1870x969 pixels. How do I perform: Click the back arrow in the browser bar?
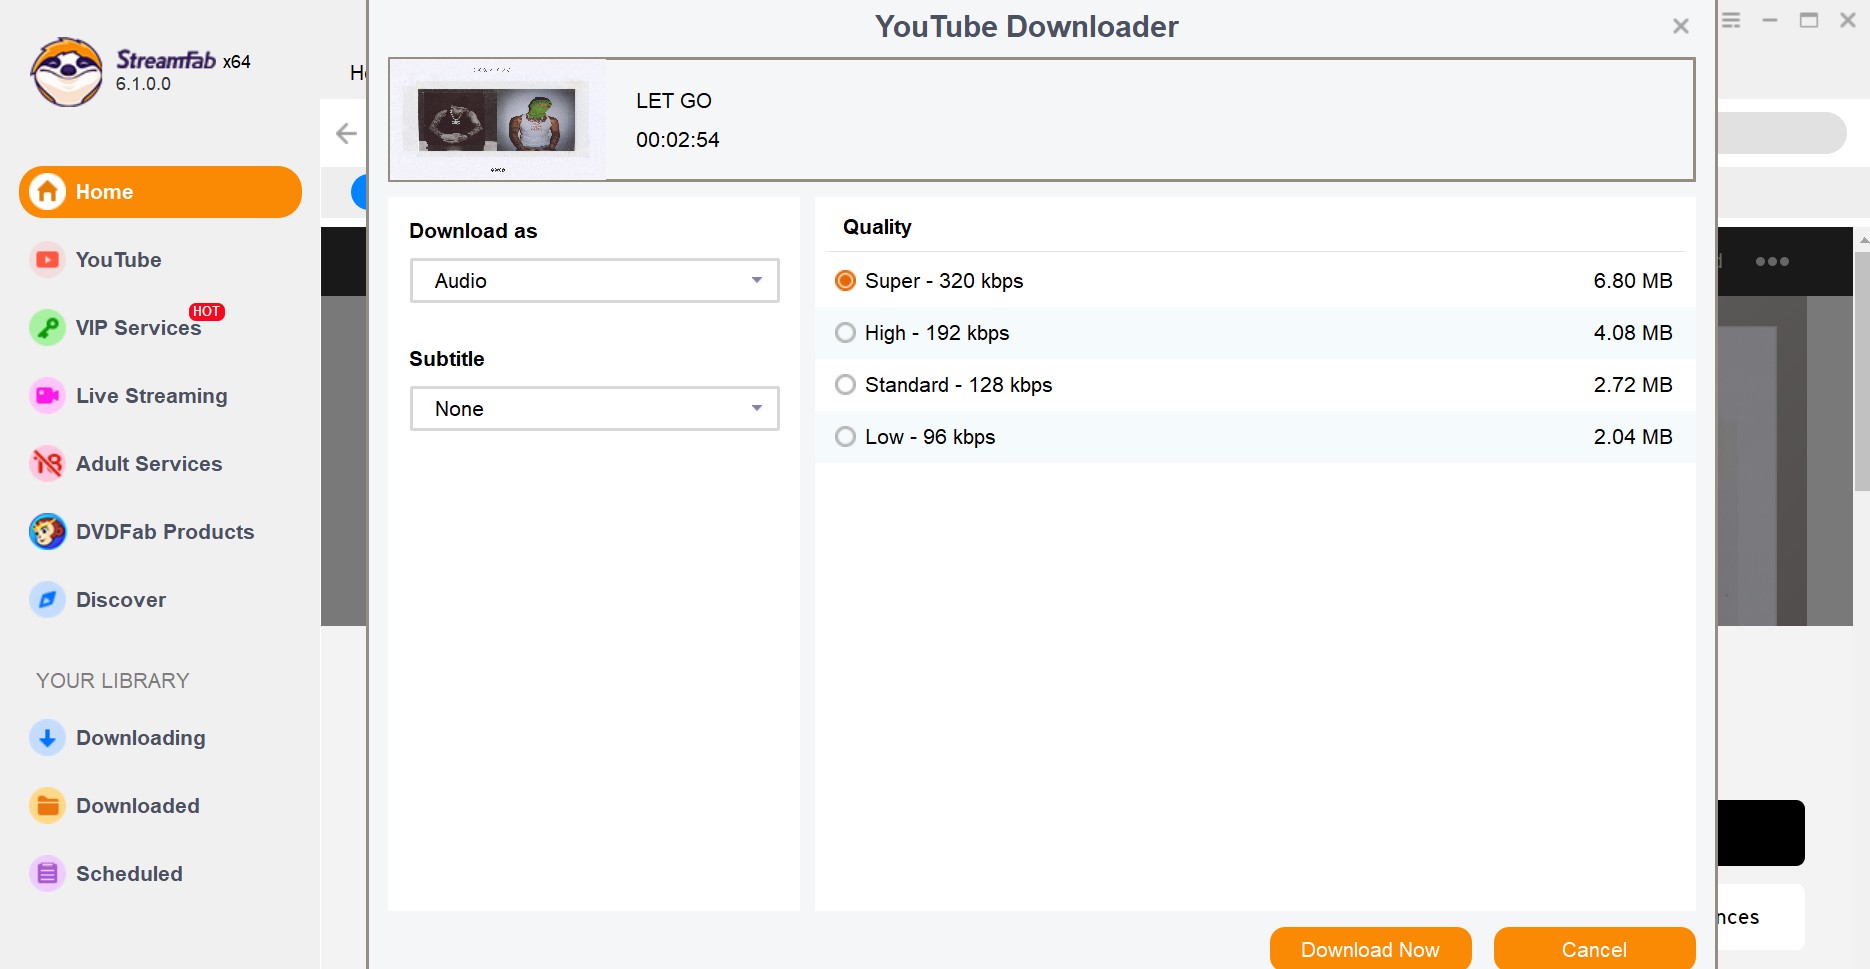[x=346, y=133]
